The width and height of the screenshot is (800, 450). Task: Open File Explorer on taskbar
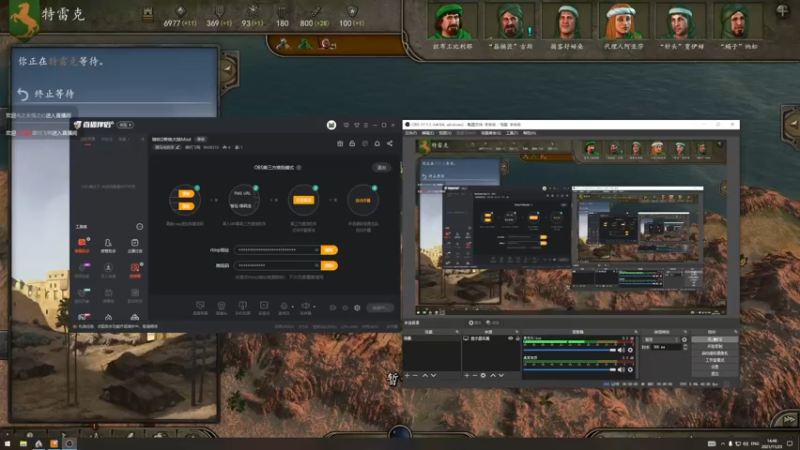point(23,444)
